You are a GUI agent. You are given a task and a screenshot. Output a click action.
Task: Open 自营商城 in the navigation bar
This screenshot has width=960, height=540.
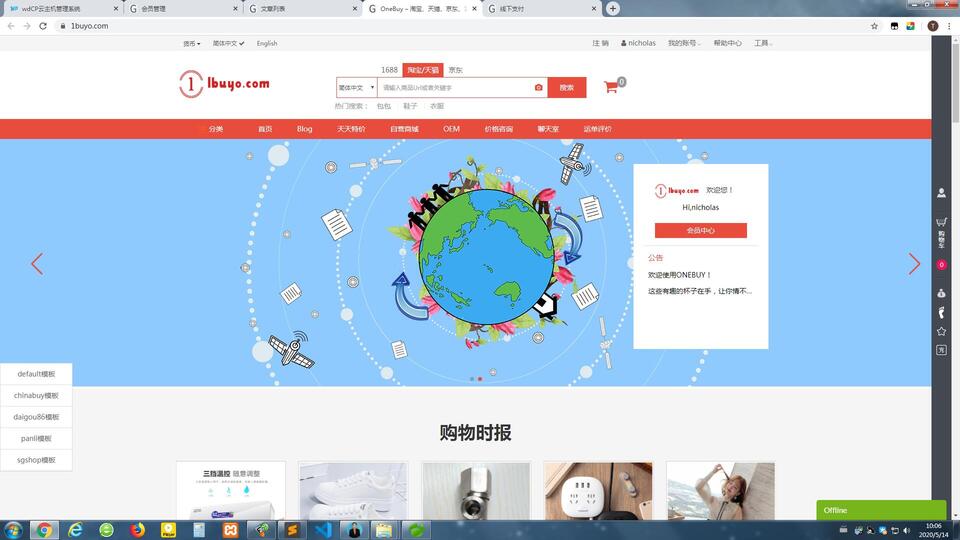pyautogui.click(x=404, y=129)
